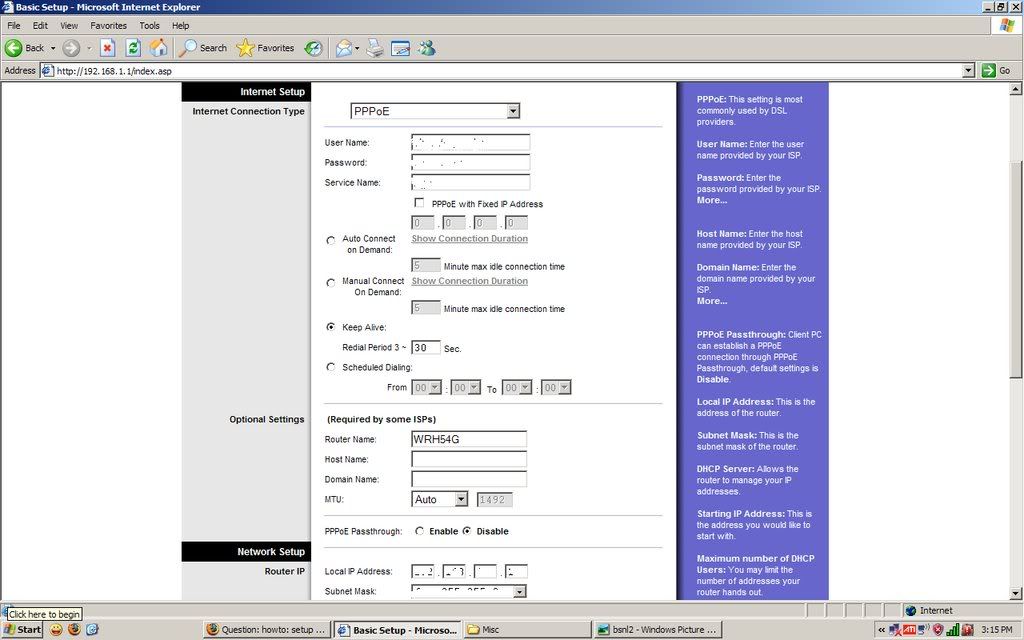Click the red antivirus tray icon beside the clock
This screenshot has height=640, width=1024.
[967, 630]
